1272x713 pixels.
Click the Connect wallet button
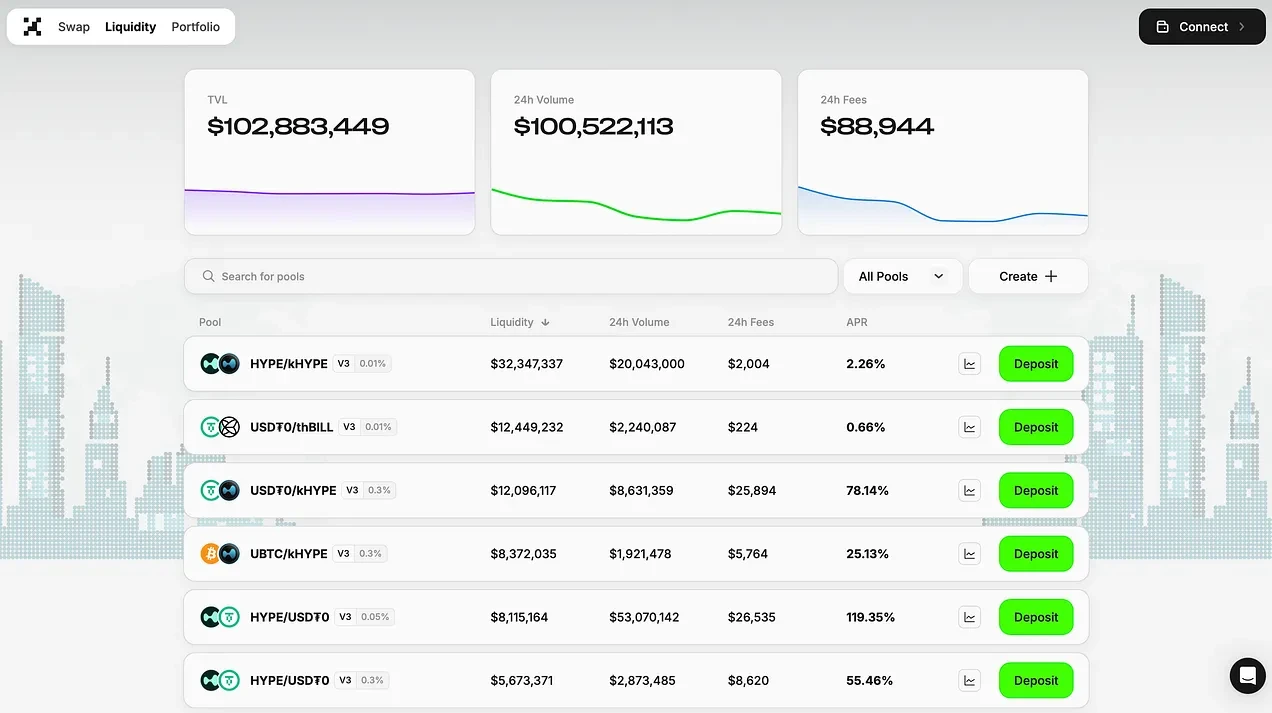(1201, 26)
